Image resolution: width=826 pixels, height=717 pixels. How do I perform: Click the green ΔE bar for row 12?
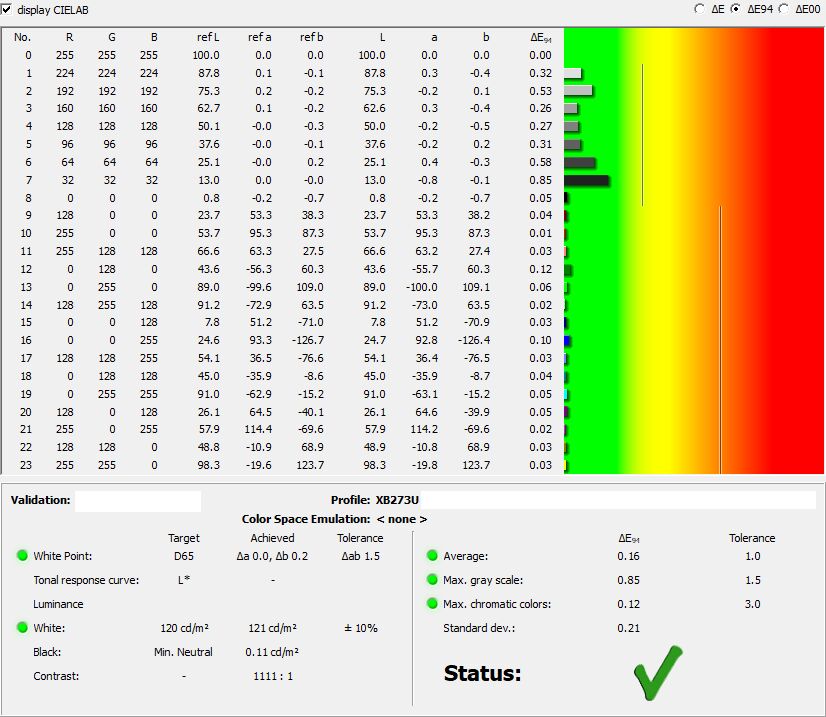(568, 270)
